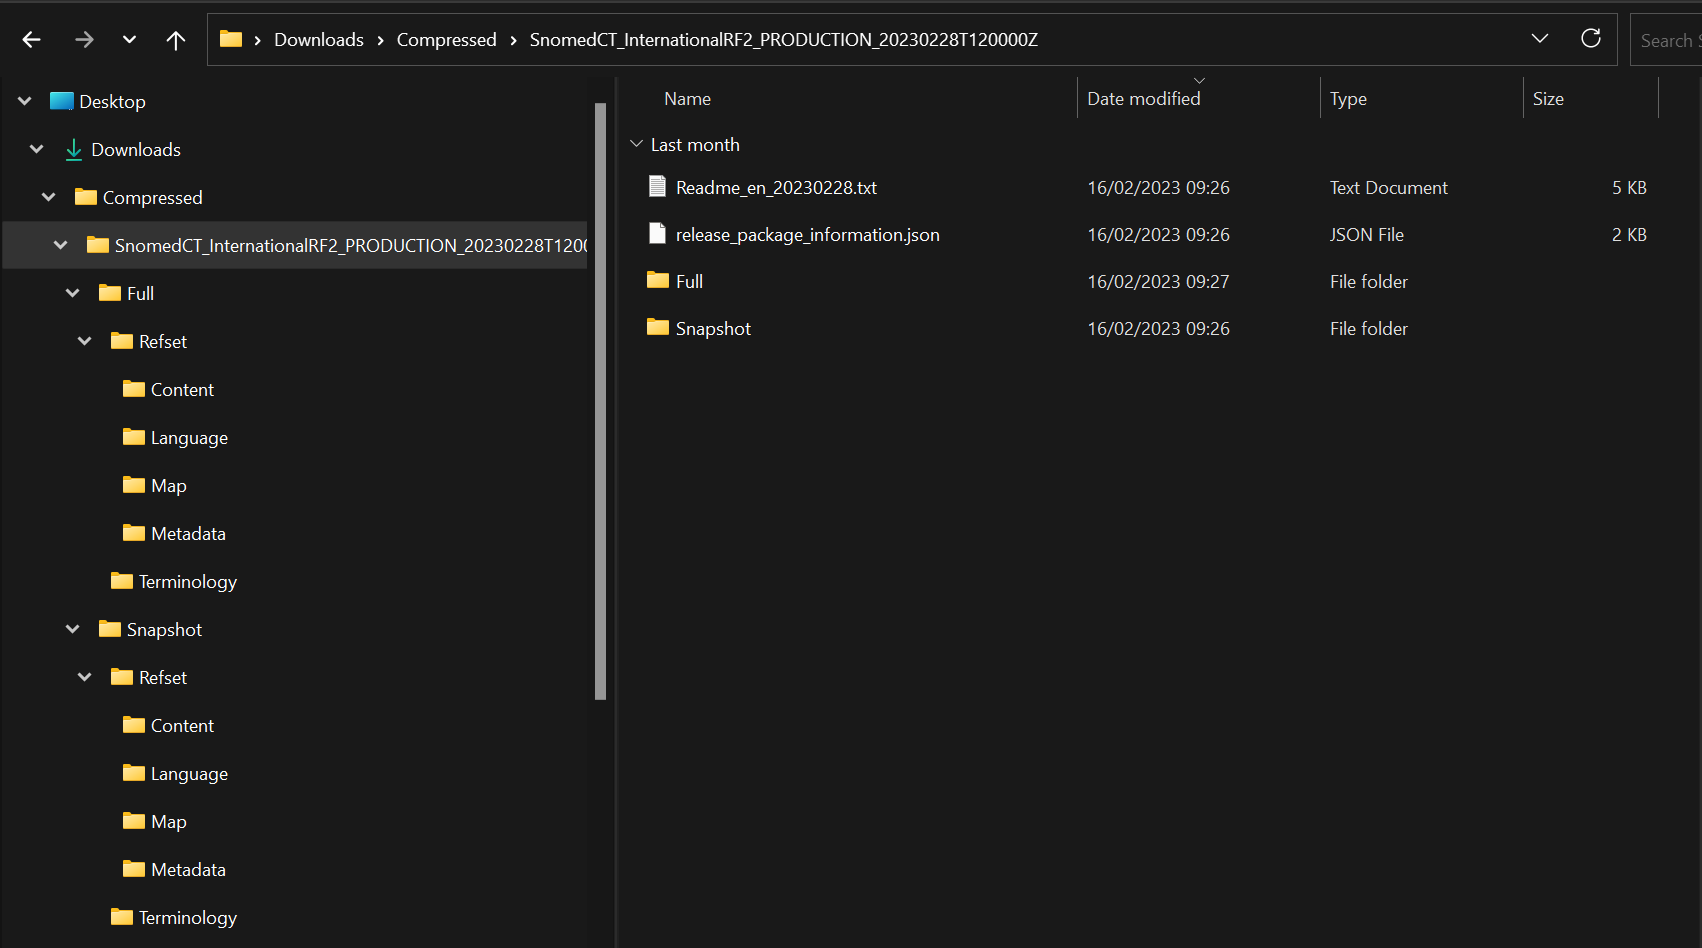Open recent locations dropdown chevron
Viewport: 1702px width, 948px height.
pyautogui.click(x=129, y=40)
